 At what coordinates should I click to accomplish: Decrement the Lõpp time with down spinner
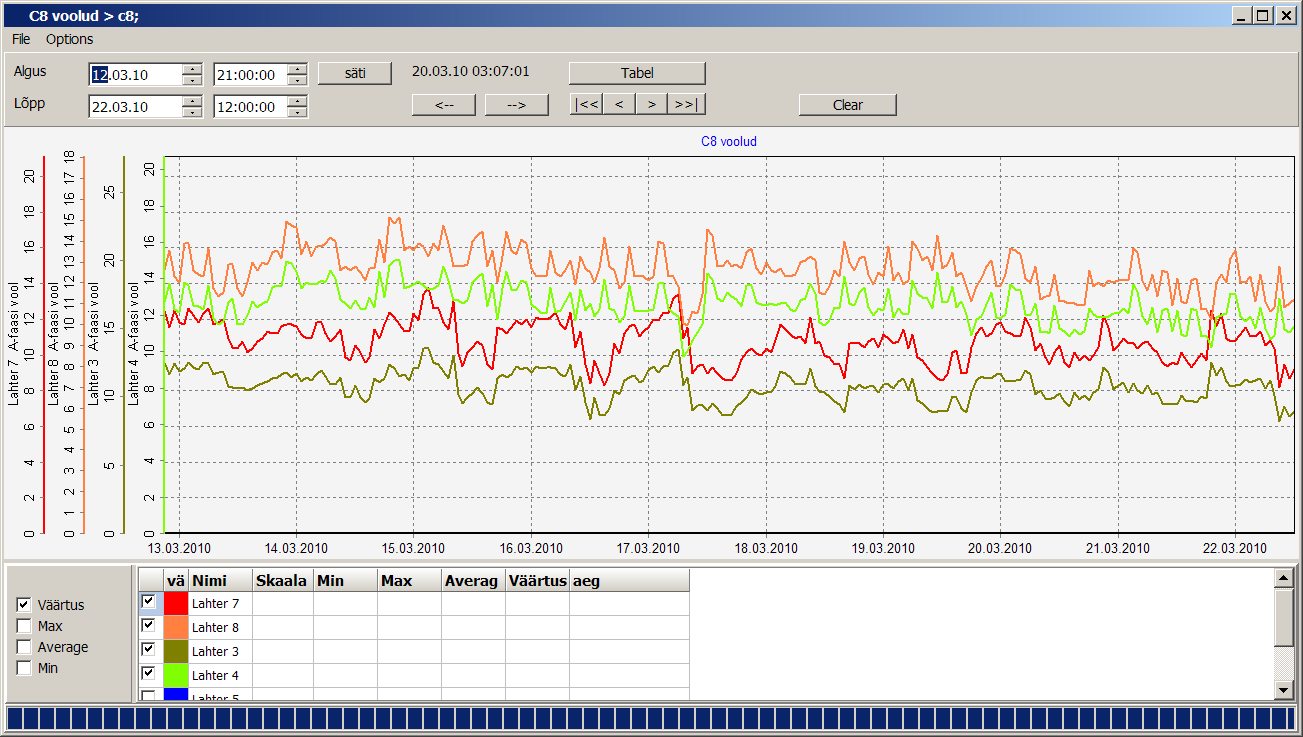coord(297,112)
